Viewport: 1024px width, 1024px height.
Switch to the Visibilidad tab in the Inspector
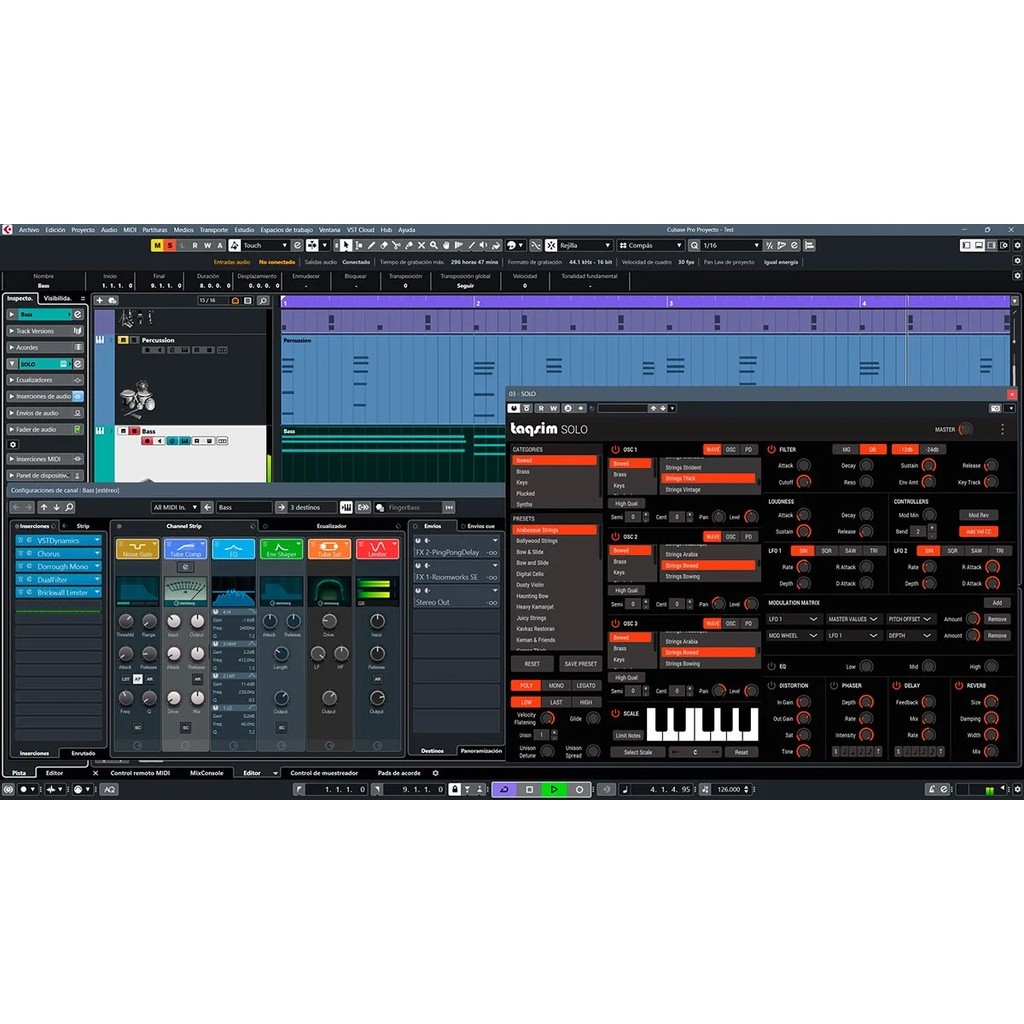coord(55,297)
